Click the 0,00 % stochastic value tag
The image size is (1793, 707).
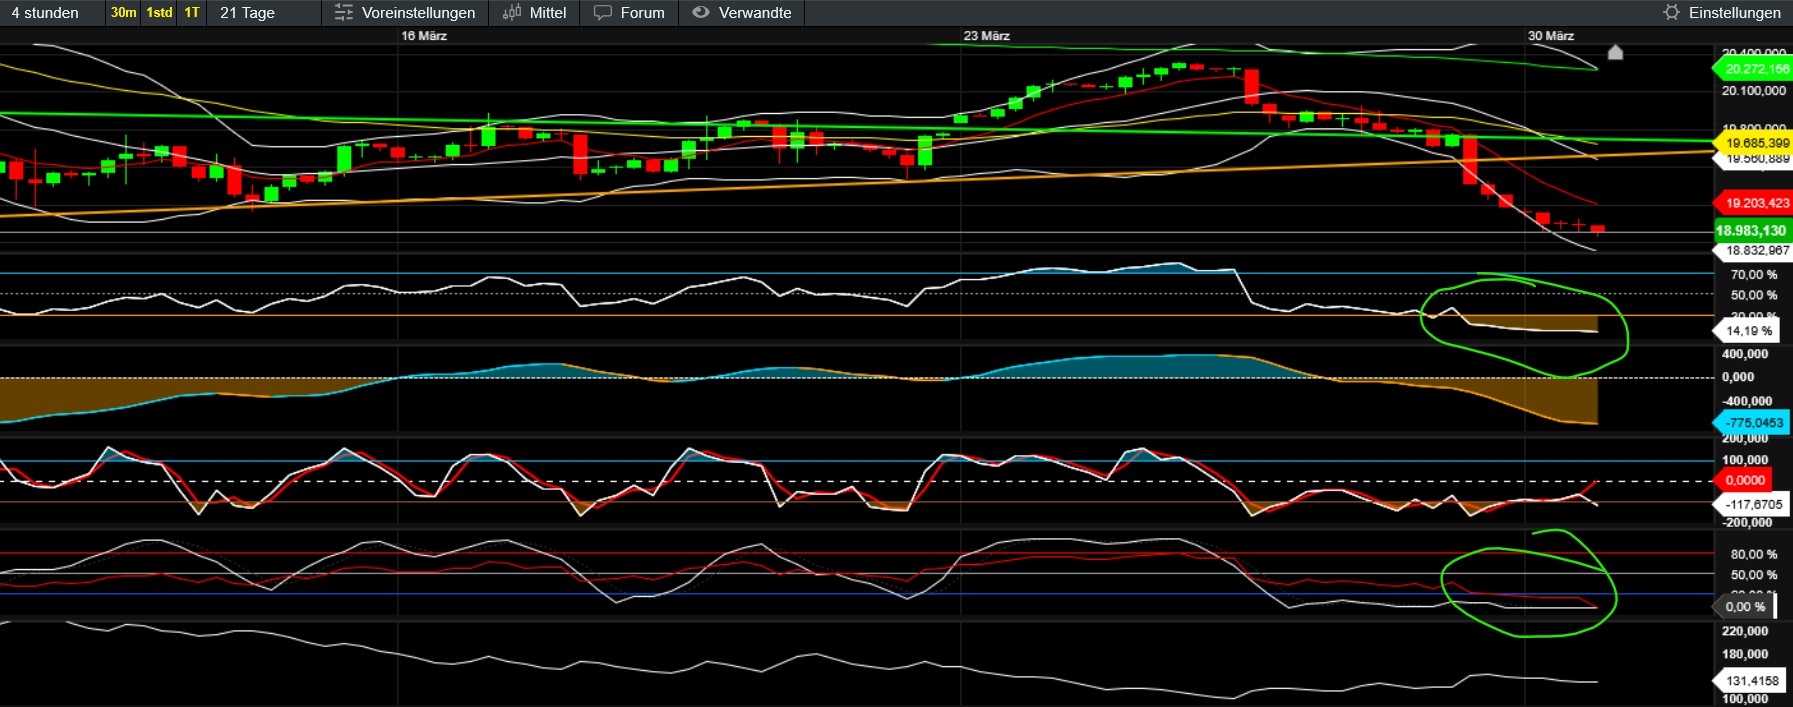pos(1744,607)
